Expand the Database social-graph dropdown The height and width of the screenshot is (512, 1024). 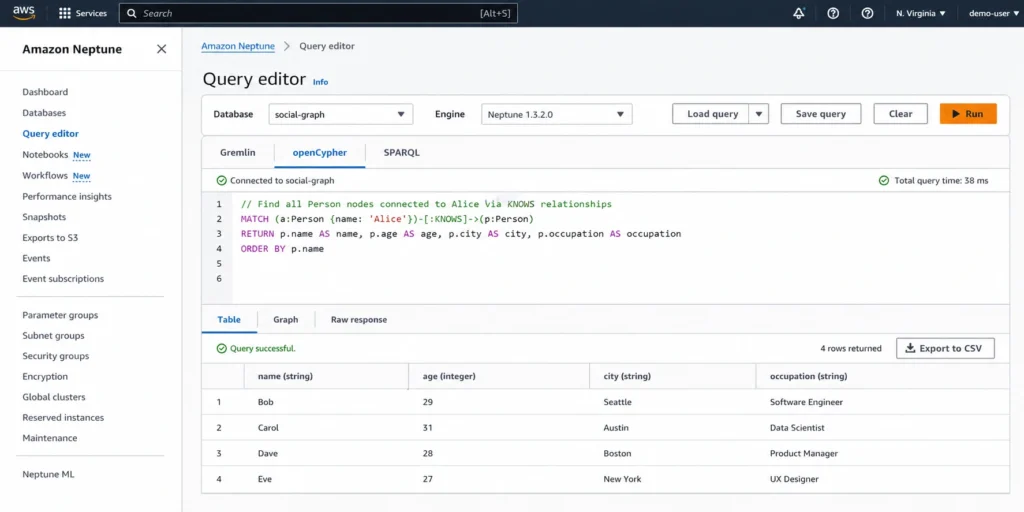[x=341, y=114]
